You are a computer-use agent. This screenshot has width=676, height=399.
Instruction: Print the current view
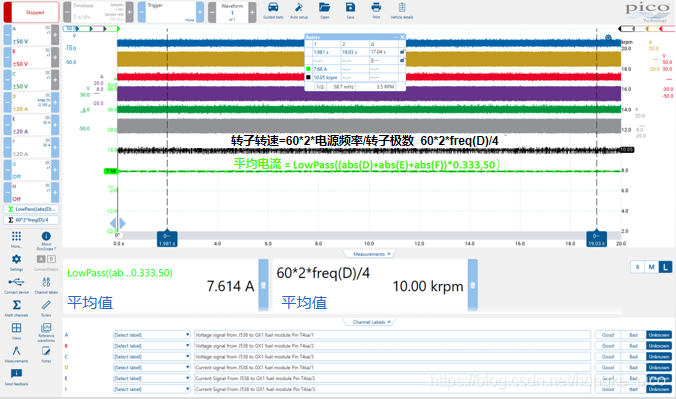pyautogui.click(x=376, y=10)
